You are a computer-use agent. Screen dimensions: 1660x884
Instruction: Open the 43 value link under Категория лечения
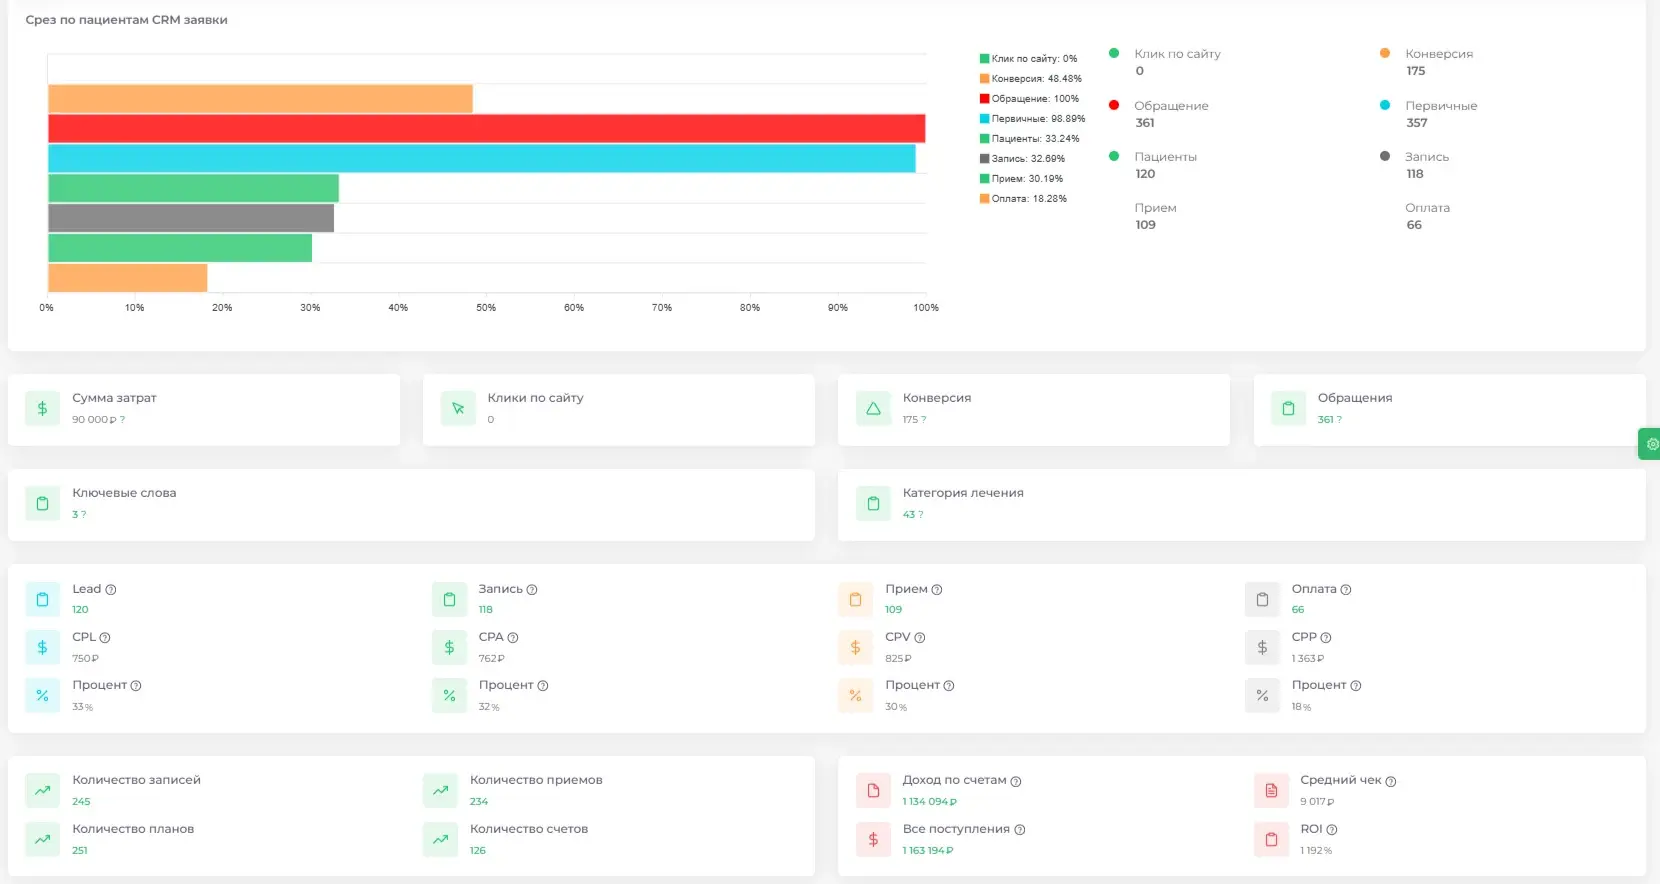click(909, 515)
